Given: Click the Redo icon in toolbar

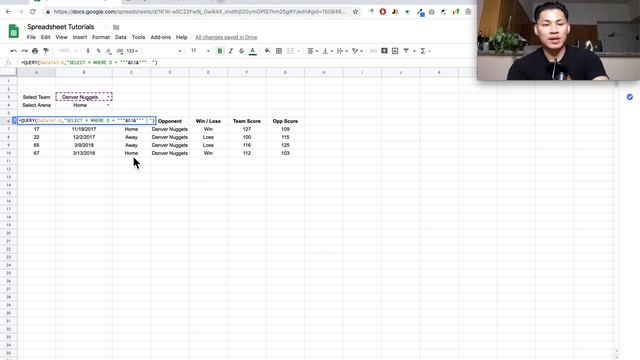Looking at the screenshot, I should click(x=24, y=51).
